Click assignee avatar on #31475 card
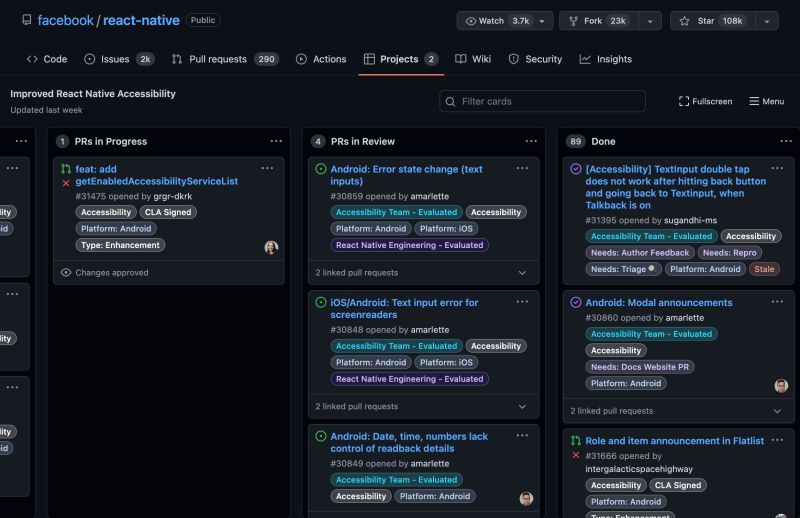This screenshot has height=518, width=800. click(x=271, y=248)
